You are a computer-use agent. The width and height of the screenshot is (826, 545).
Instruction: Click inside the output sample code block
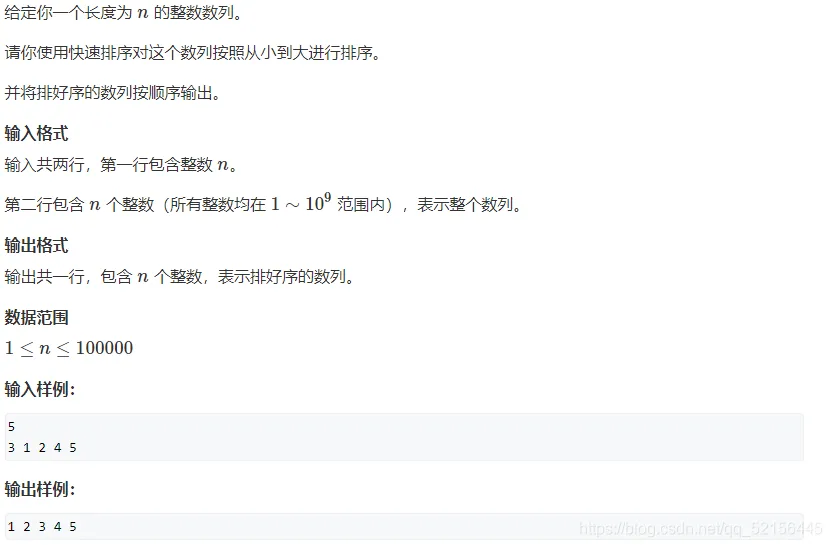click(x=404, y=526)
